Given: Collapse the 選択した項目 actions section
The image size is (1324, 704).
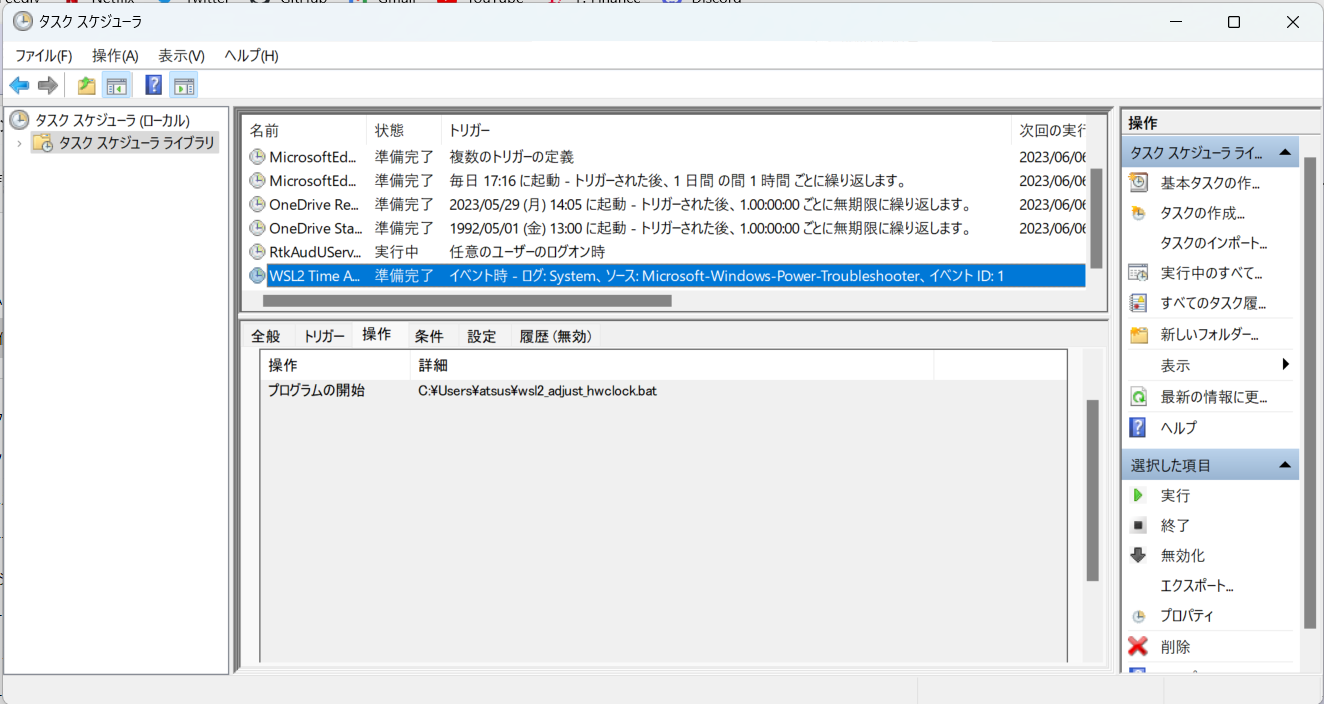Looking at the screenshot, I should pos(1285,465).
